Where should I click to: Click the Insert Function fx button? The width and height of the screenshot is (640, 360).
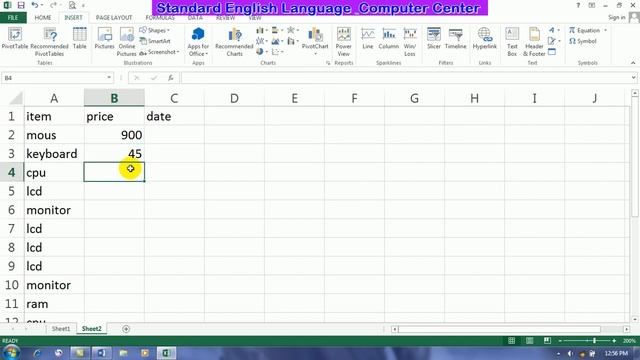tap(171, 78)
